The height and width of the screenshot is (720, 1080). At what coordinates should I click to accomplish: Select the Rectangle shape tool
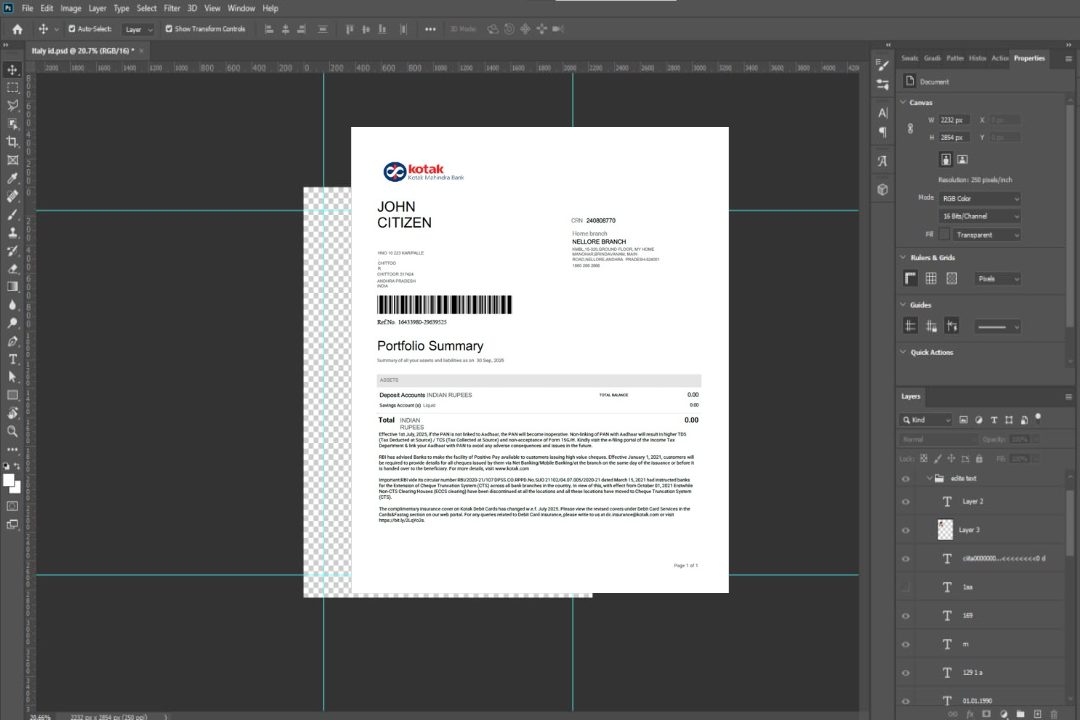(x=12, y=395)
